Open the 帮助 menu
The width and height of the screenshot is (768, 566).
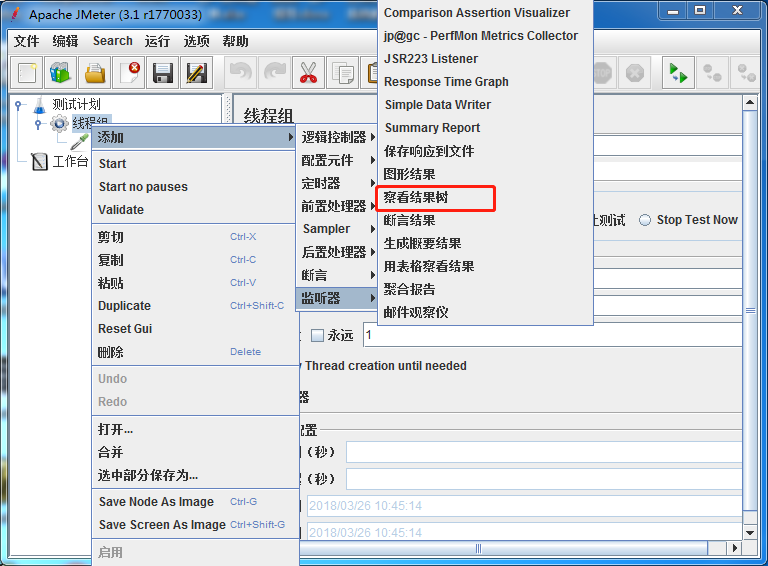tap(235, 41)
